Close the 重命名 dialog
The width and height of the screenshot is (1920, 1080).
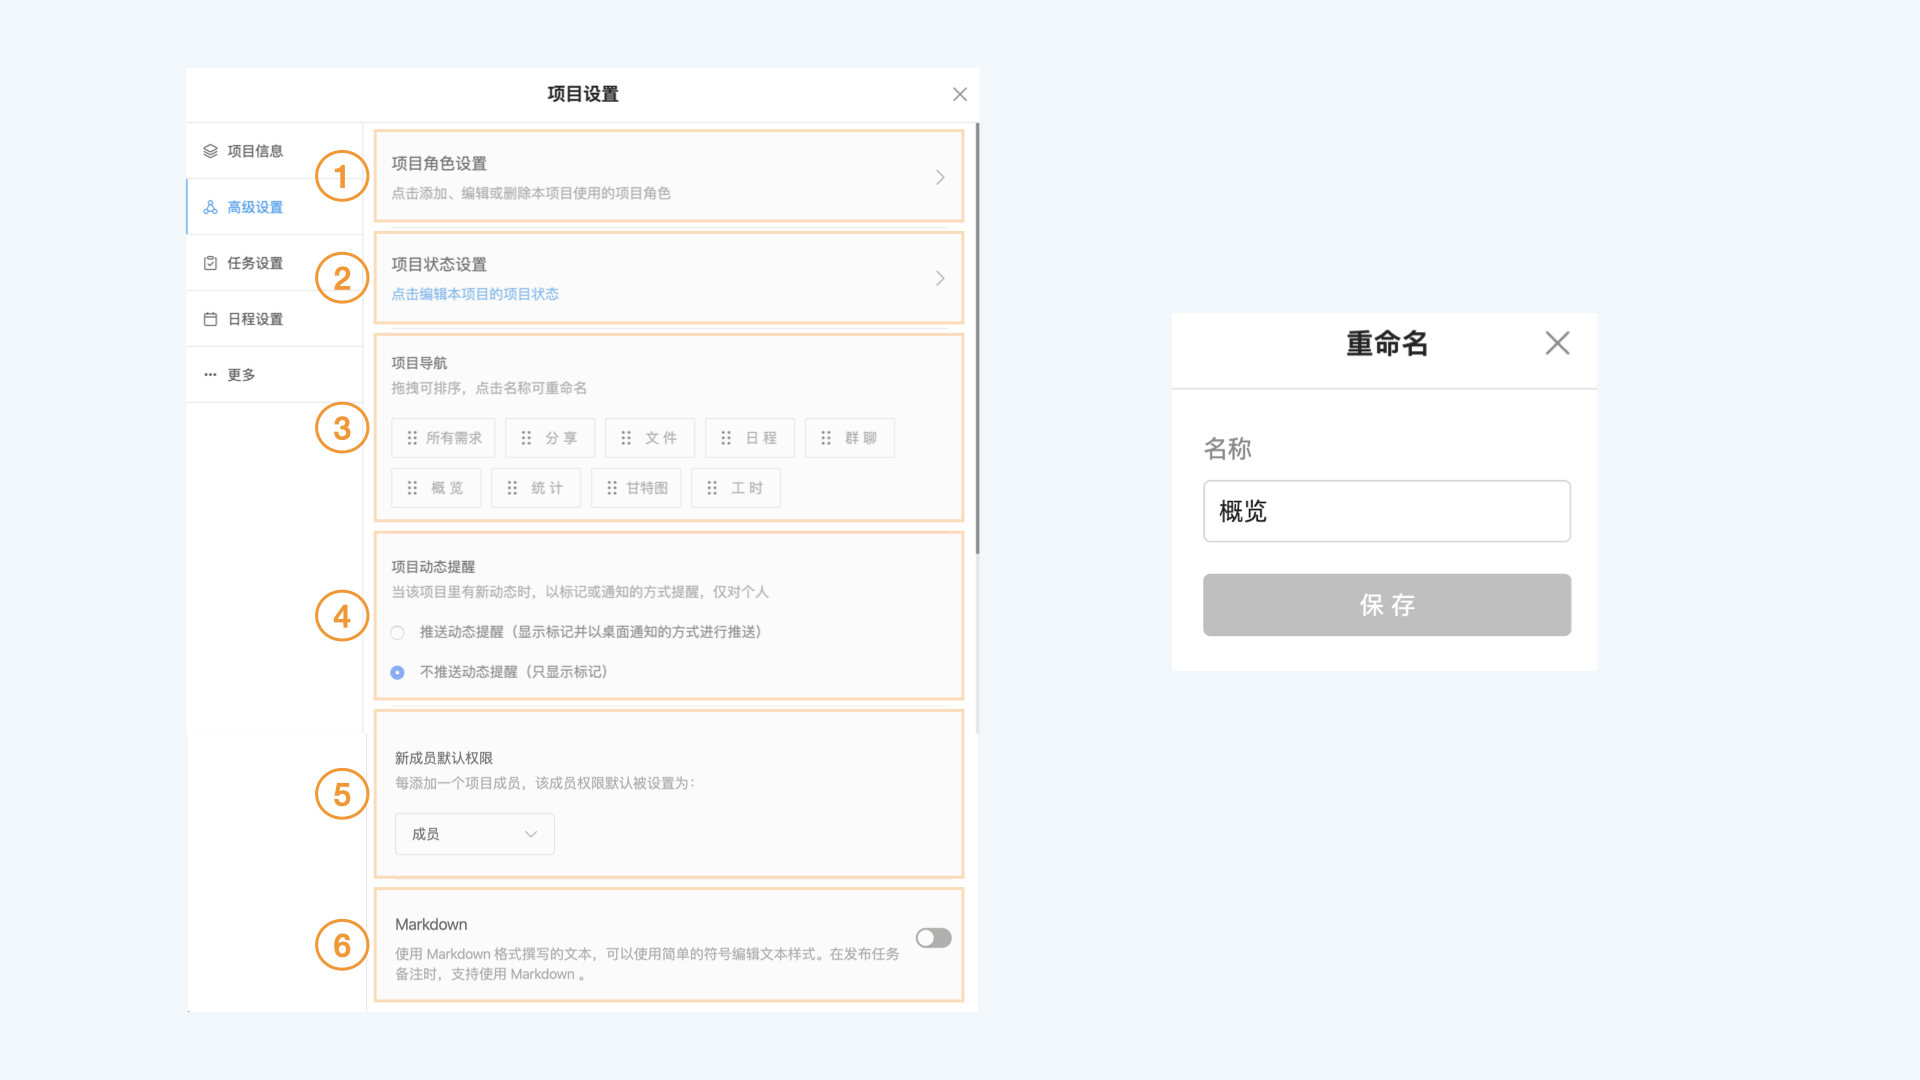pos(1557,343)
